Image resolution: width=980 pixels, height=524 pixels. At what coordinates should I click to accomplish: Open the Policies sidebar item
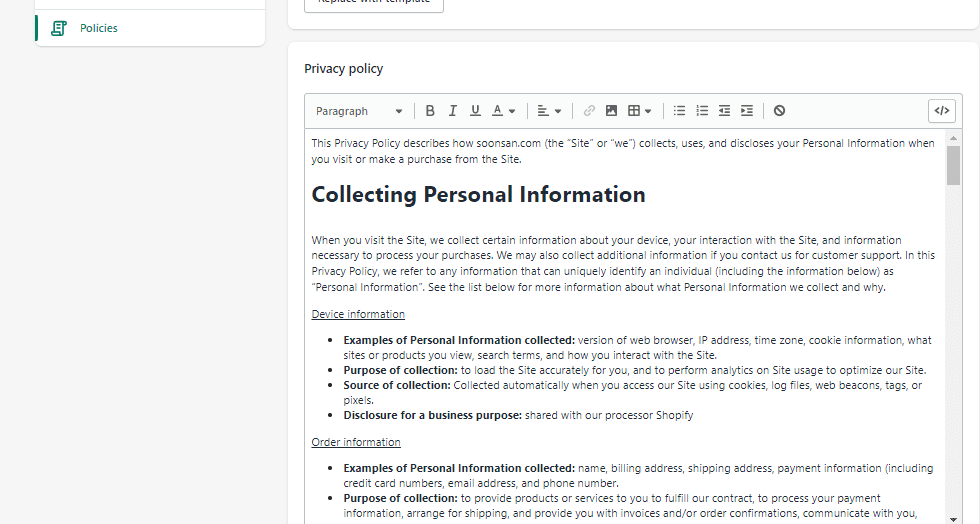coord(150,28)
